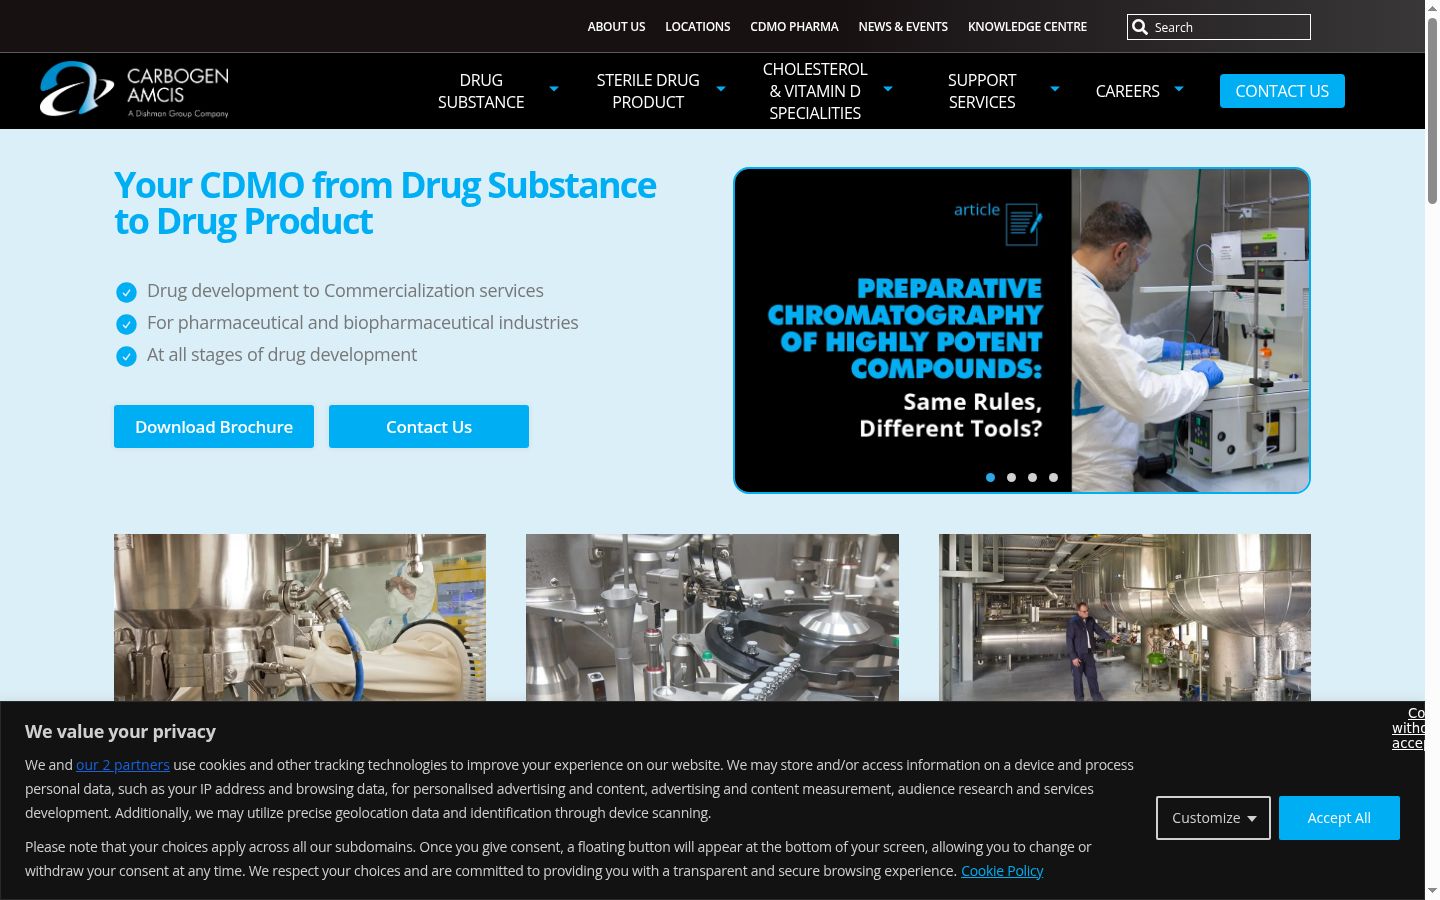Click the 'Your CDMO from Drug Substance' heading

[x=385, y=203]
